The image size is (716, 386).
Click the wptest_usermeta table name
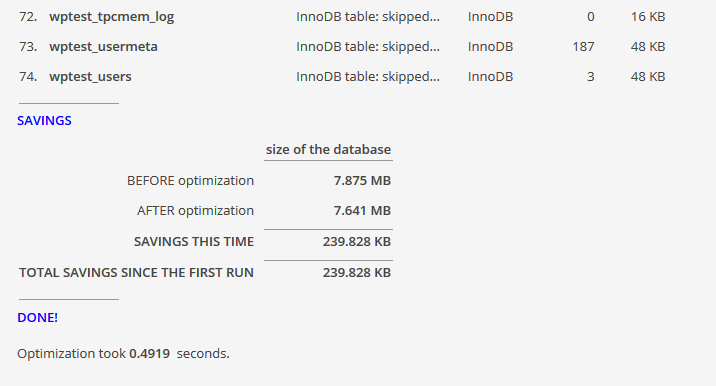(x=103, y=47)
